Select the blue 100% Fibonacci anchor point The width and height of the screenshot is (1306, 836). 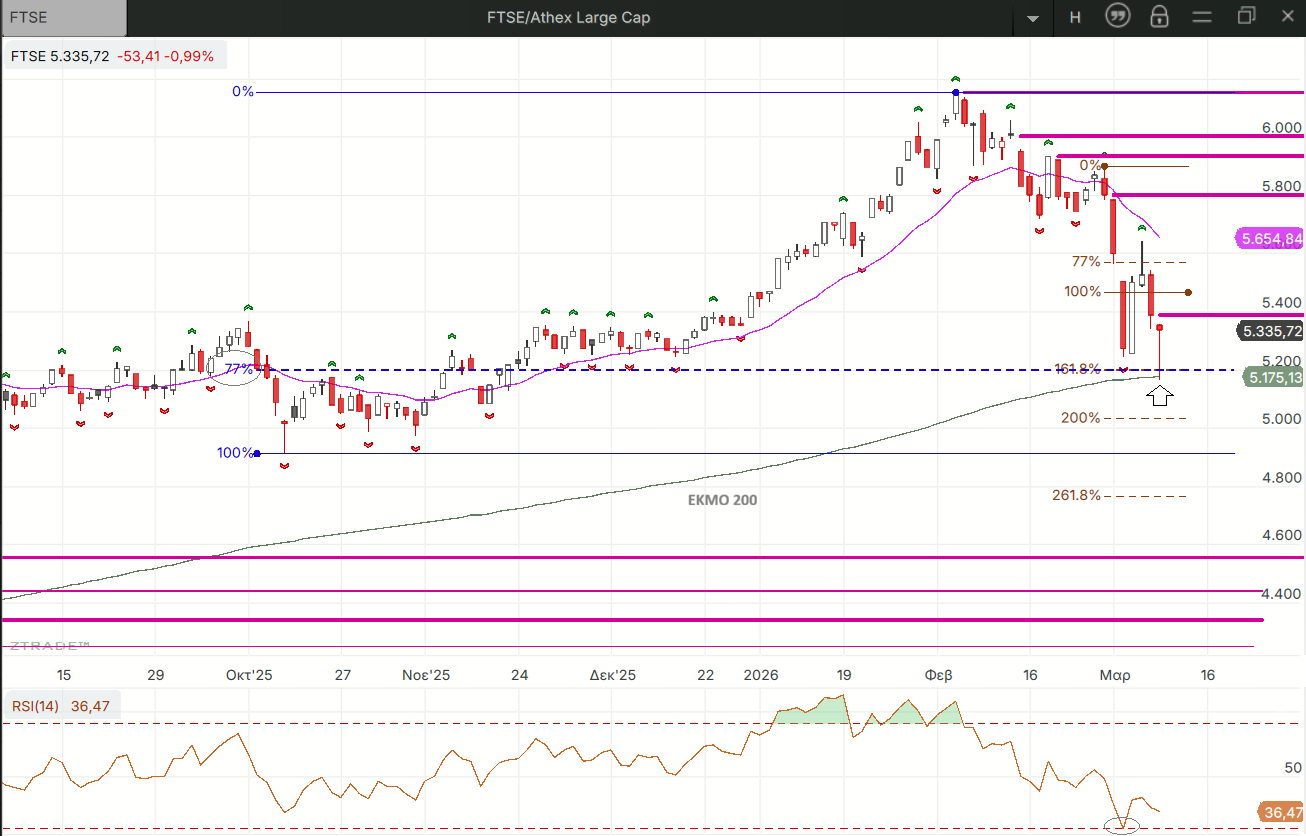258,453
